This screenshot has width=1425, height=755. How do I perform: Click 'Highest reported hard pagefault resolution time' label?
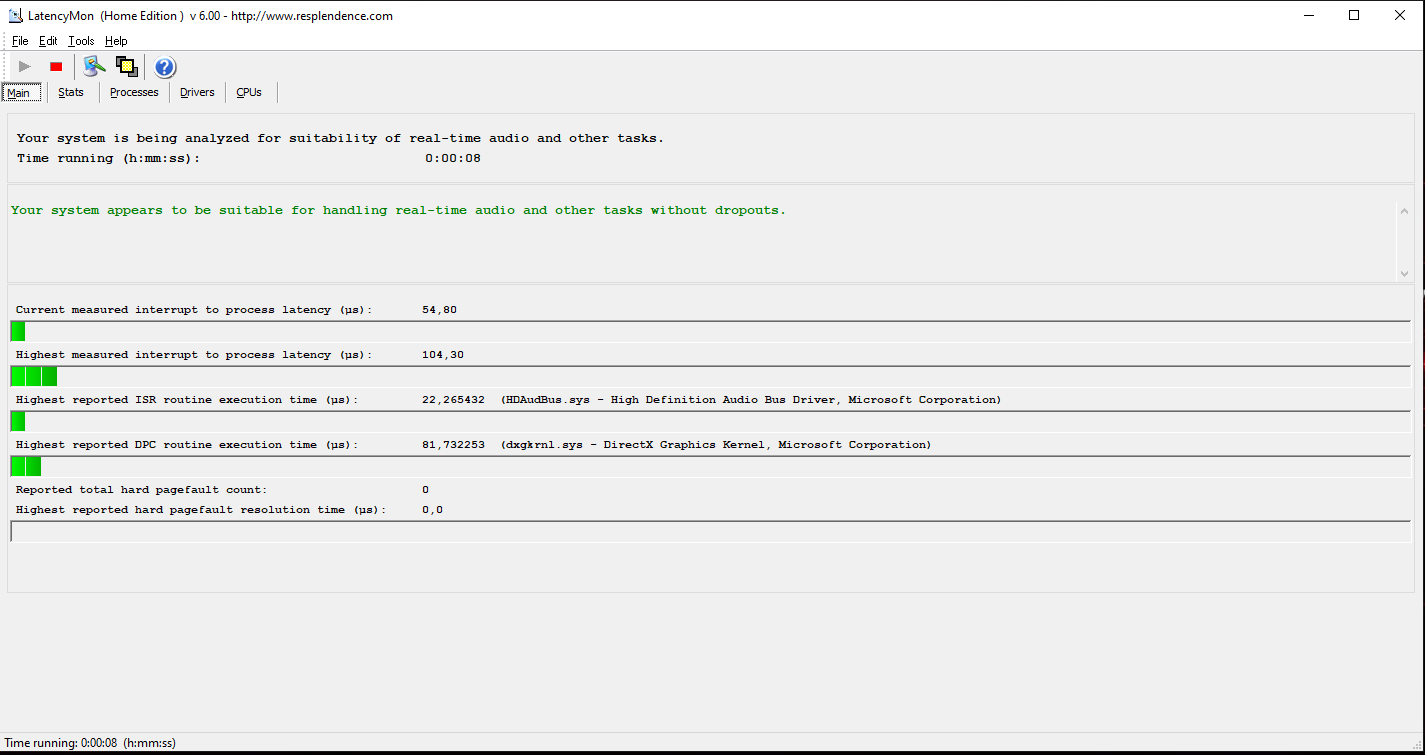[x=201, y=510]
